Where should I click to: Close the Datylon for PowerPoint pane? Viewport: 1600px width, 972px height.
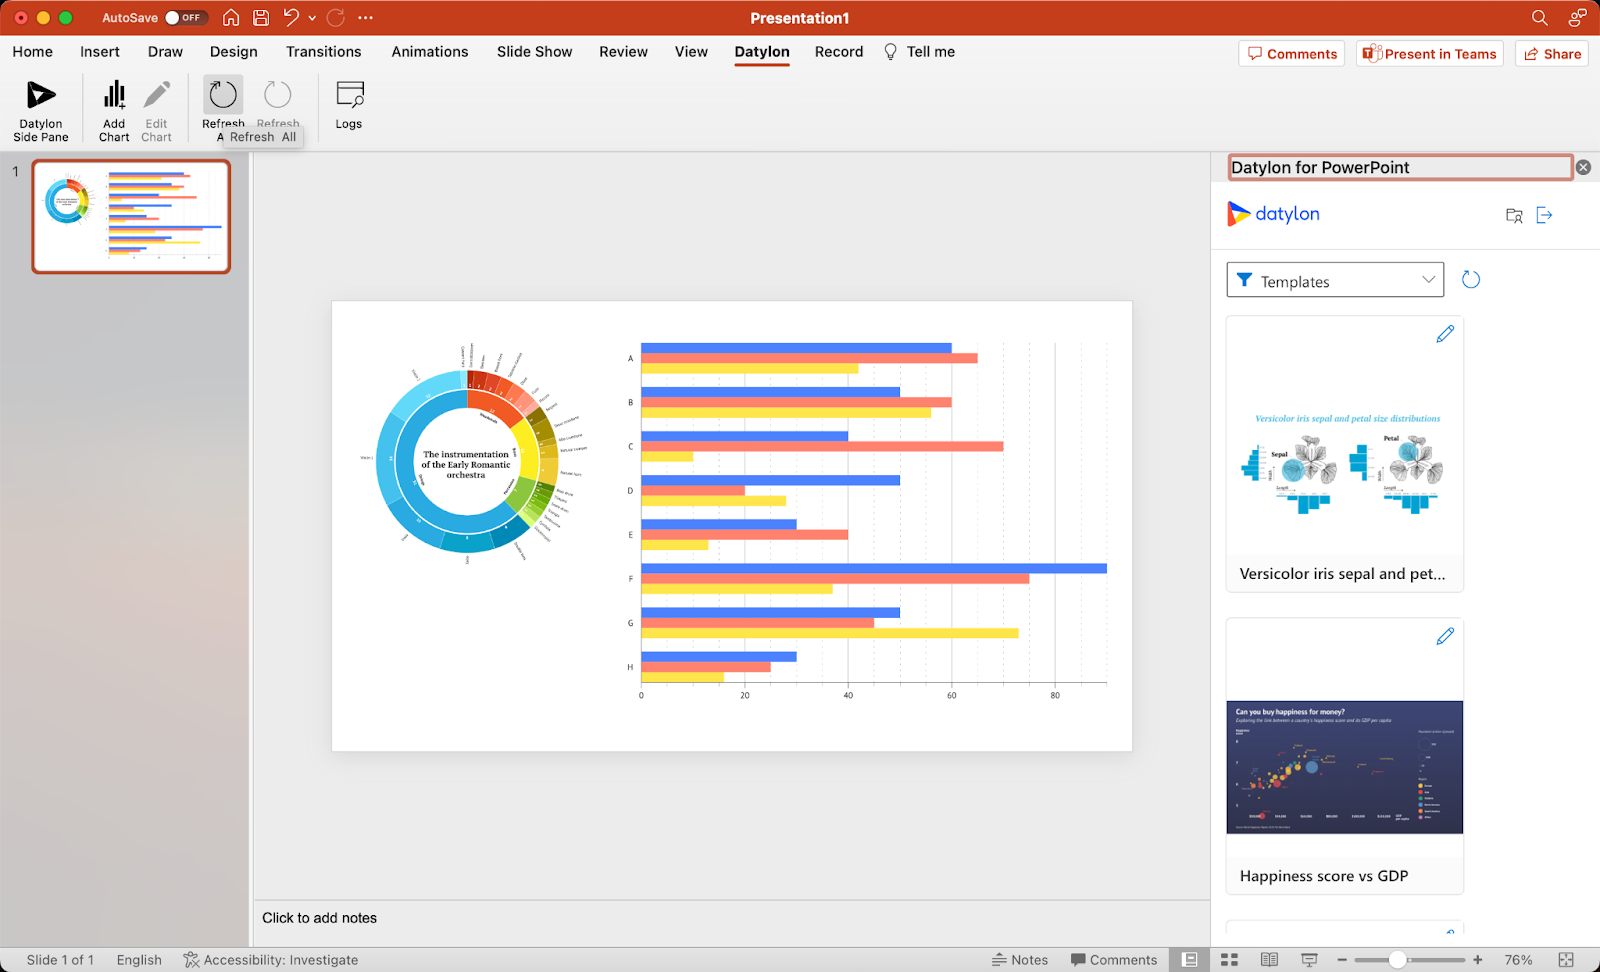click(1583, 167)
